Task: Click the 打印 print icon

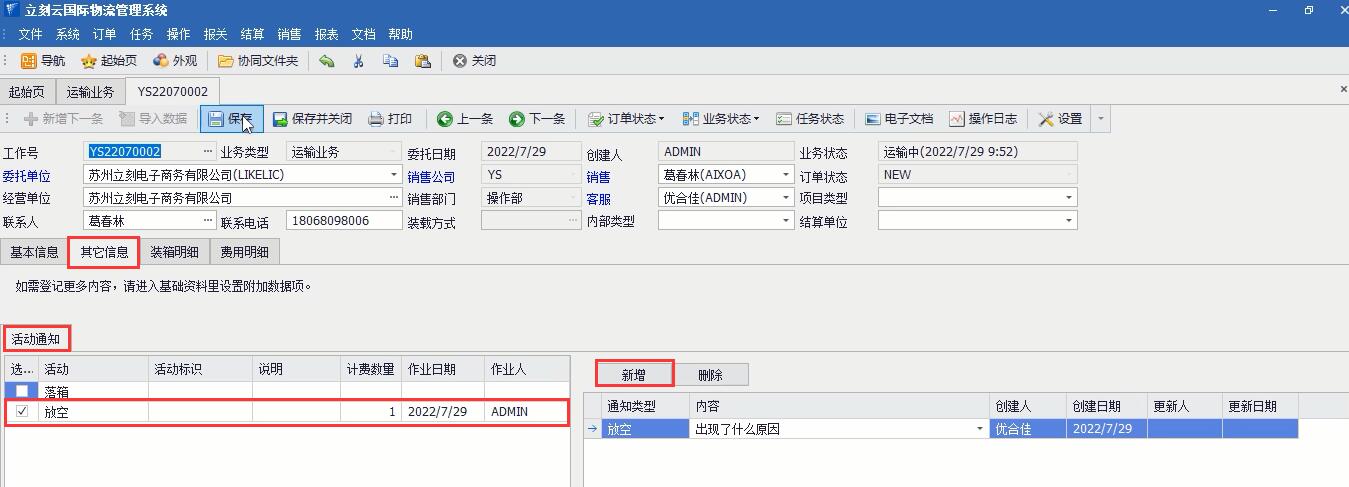Action: click(389, 119)
